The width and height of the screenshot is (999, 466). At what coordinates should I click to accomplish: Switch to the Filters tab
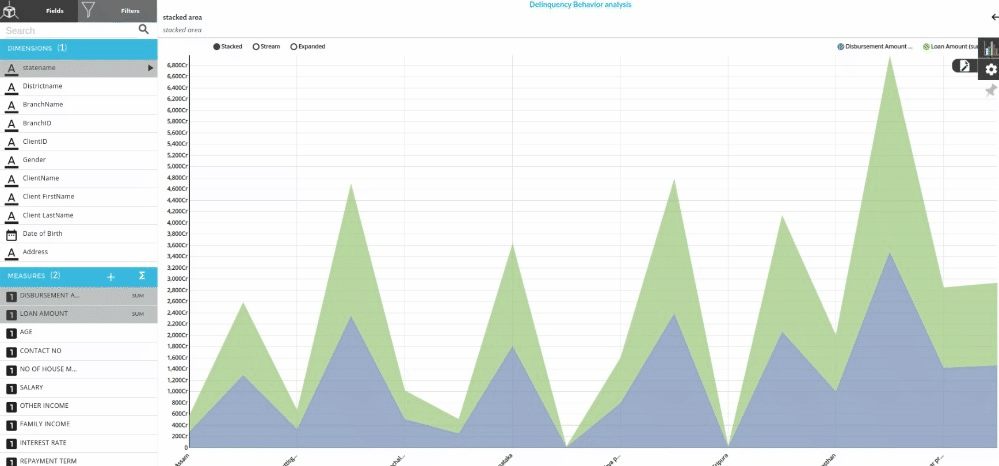130,11
